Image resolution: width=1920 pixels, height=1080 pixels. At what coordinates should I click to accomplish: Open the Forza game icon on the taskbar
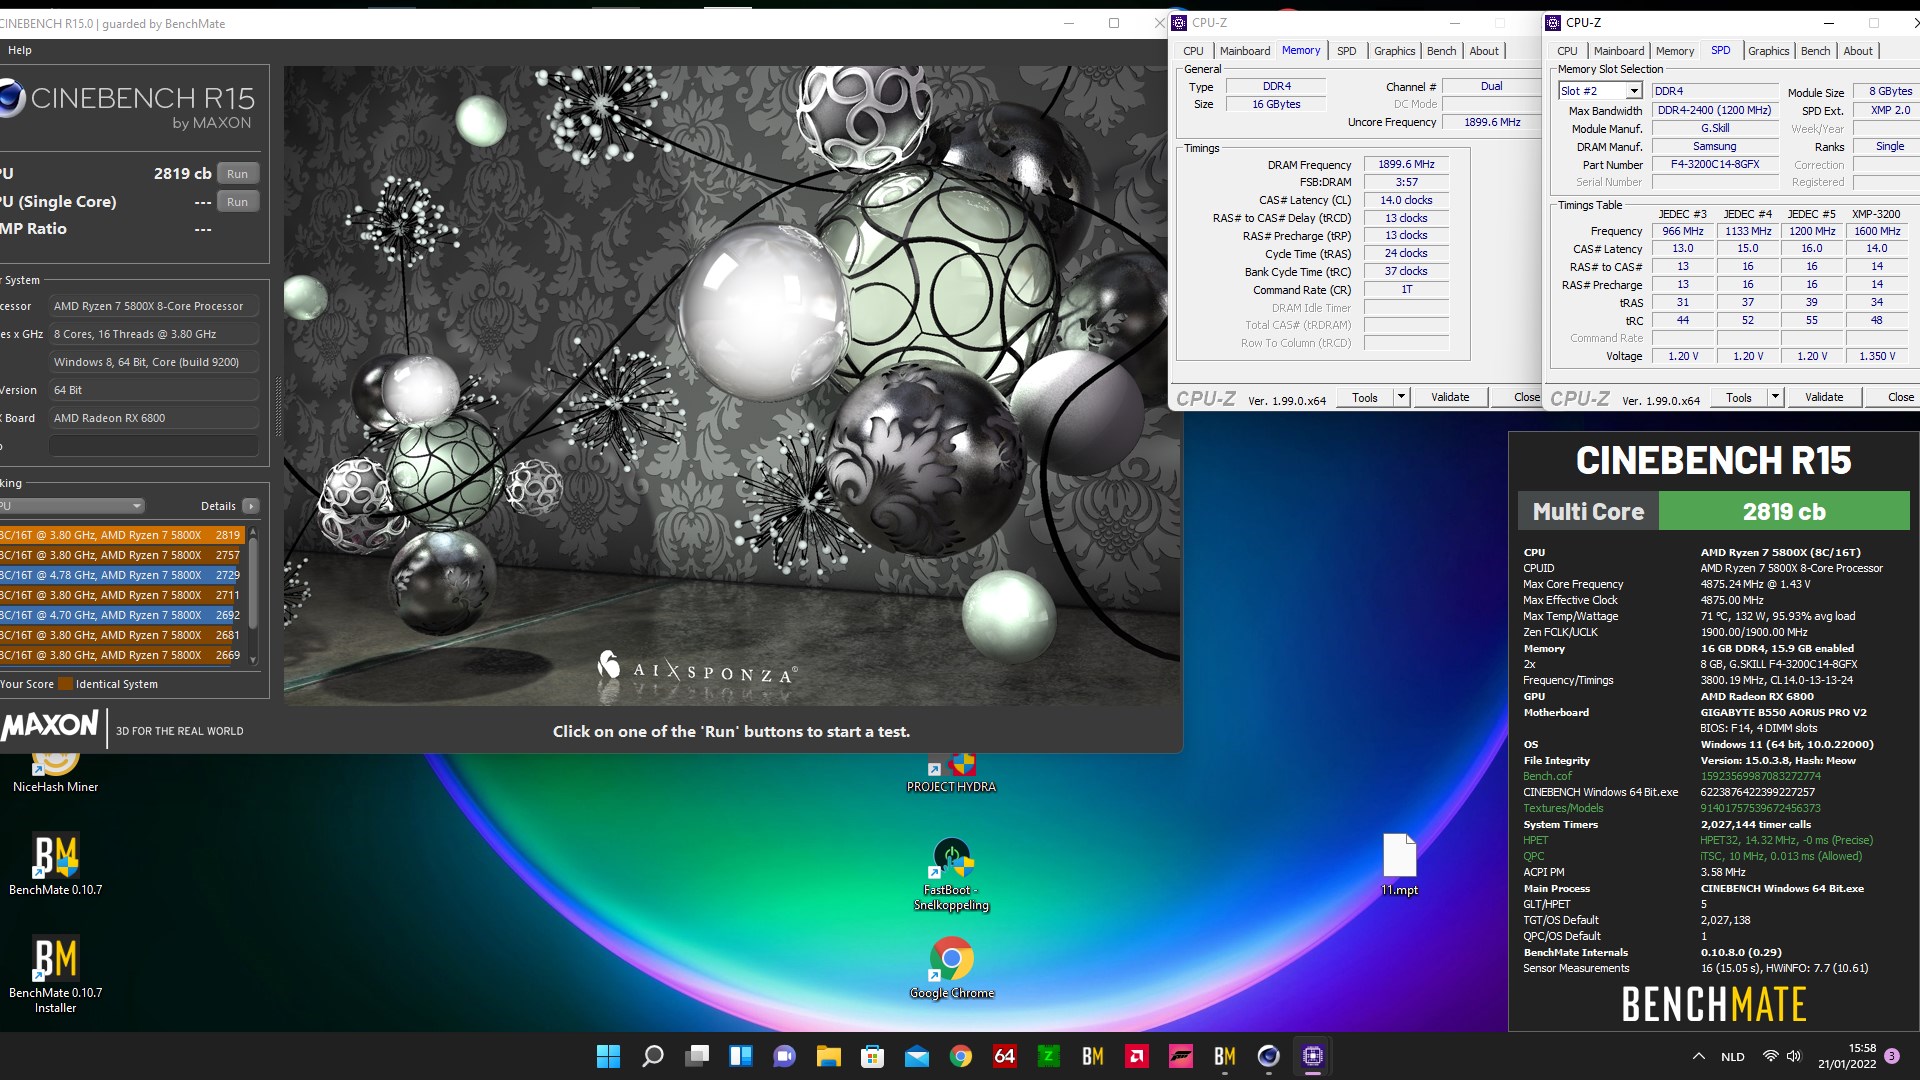1181,1056
